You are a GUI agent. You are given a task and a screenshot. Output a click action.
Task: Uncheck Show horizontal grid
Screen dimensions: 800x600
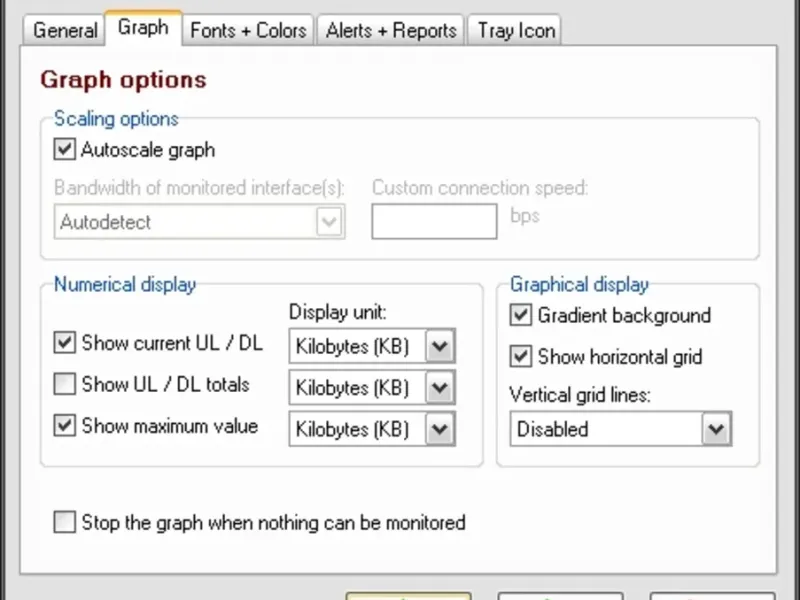tap(520, 357)
